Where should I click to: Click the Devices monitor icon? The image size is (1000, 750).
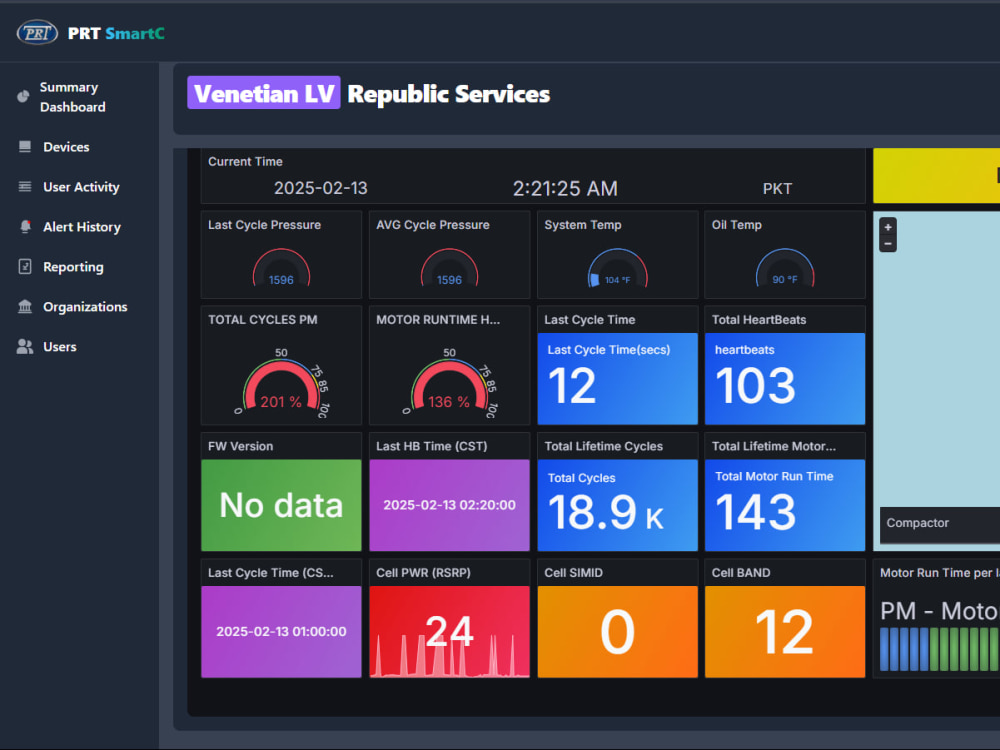(x=25, y=147)
